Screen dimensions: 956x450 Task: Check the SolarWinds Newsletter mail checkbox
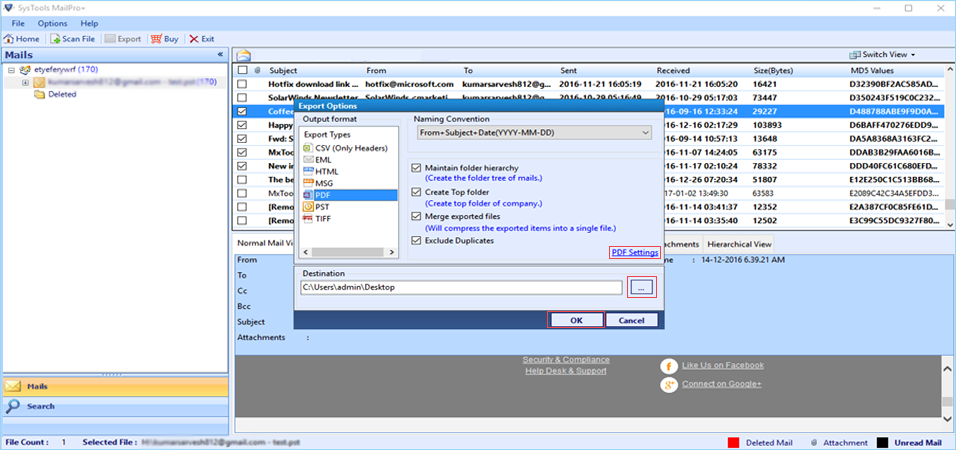[242, 98]
